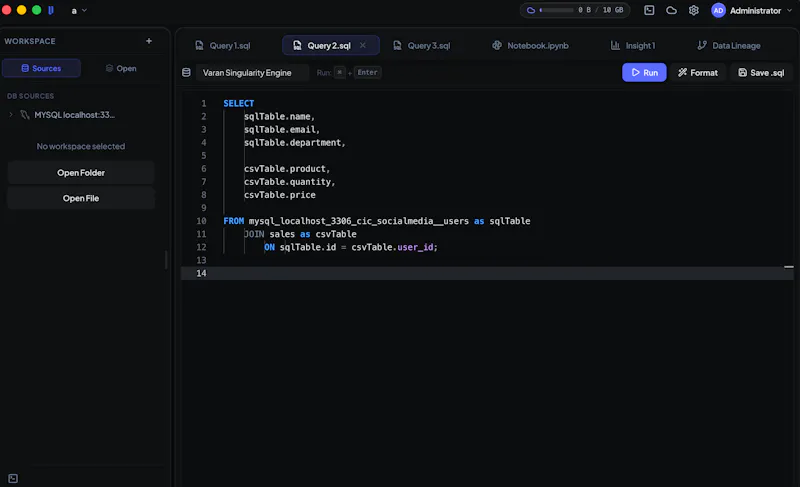Click database icon beside engine selector
Viewport: 800px width, 487px height.
(186, 72)
